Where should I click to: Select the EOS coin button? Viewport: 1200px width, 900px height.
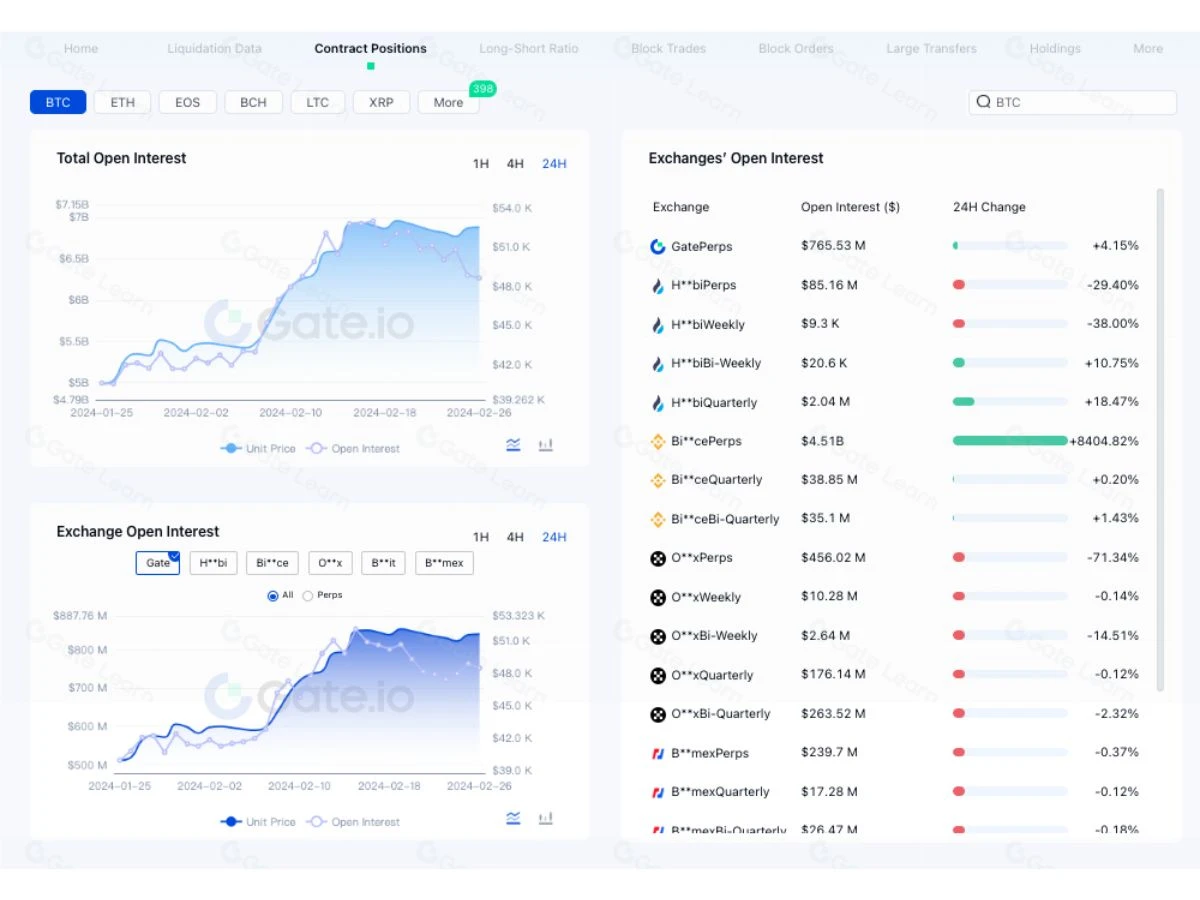click(187, 102)
